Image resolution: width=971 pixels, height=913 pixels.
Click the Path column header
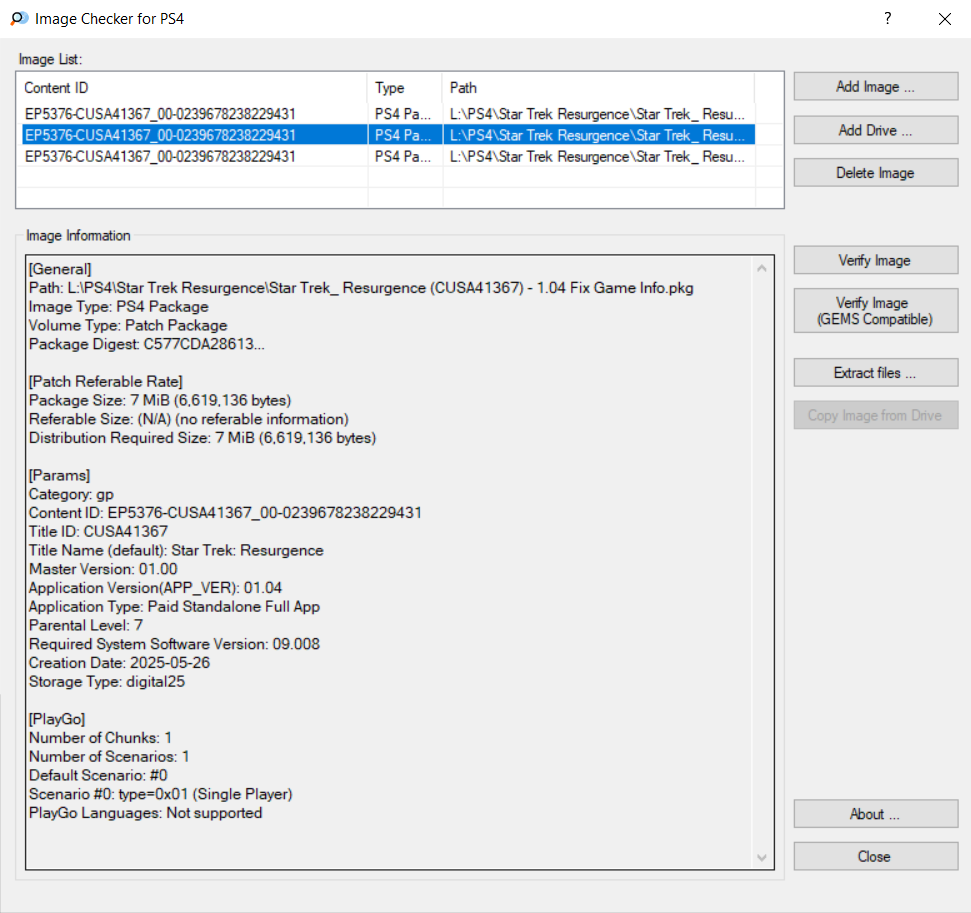click(598, 88)
